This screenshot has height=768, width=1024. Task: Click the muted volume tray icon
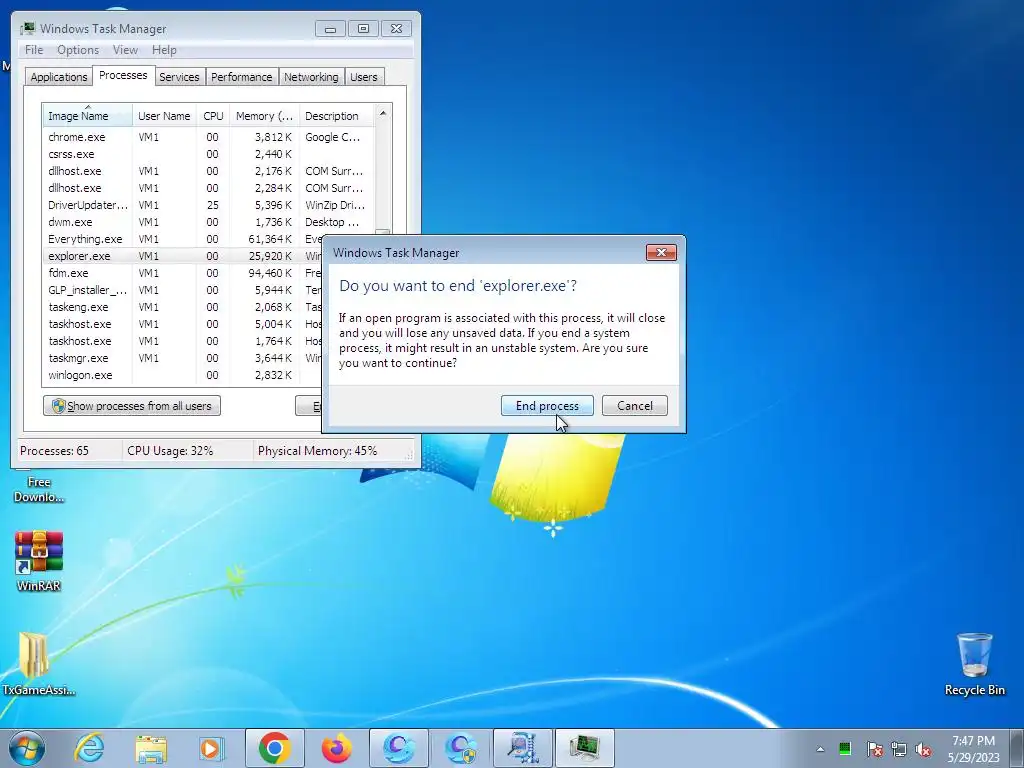923,749
